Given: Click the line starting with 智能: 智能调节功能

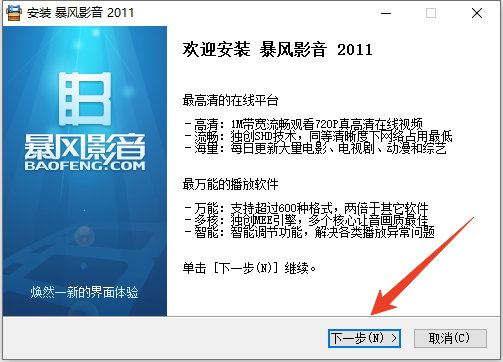Looking at the screenshot, I should (x=309, y=232).
